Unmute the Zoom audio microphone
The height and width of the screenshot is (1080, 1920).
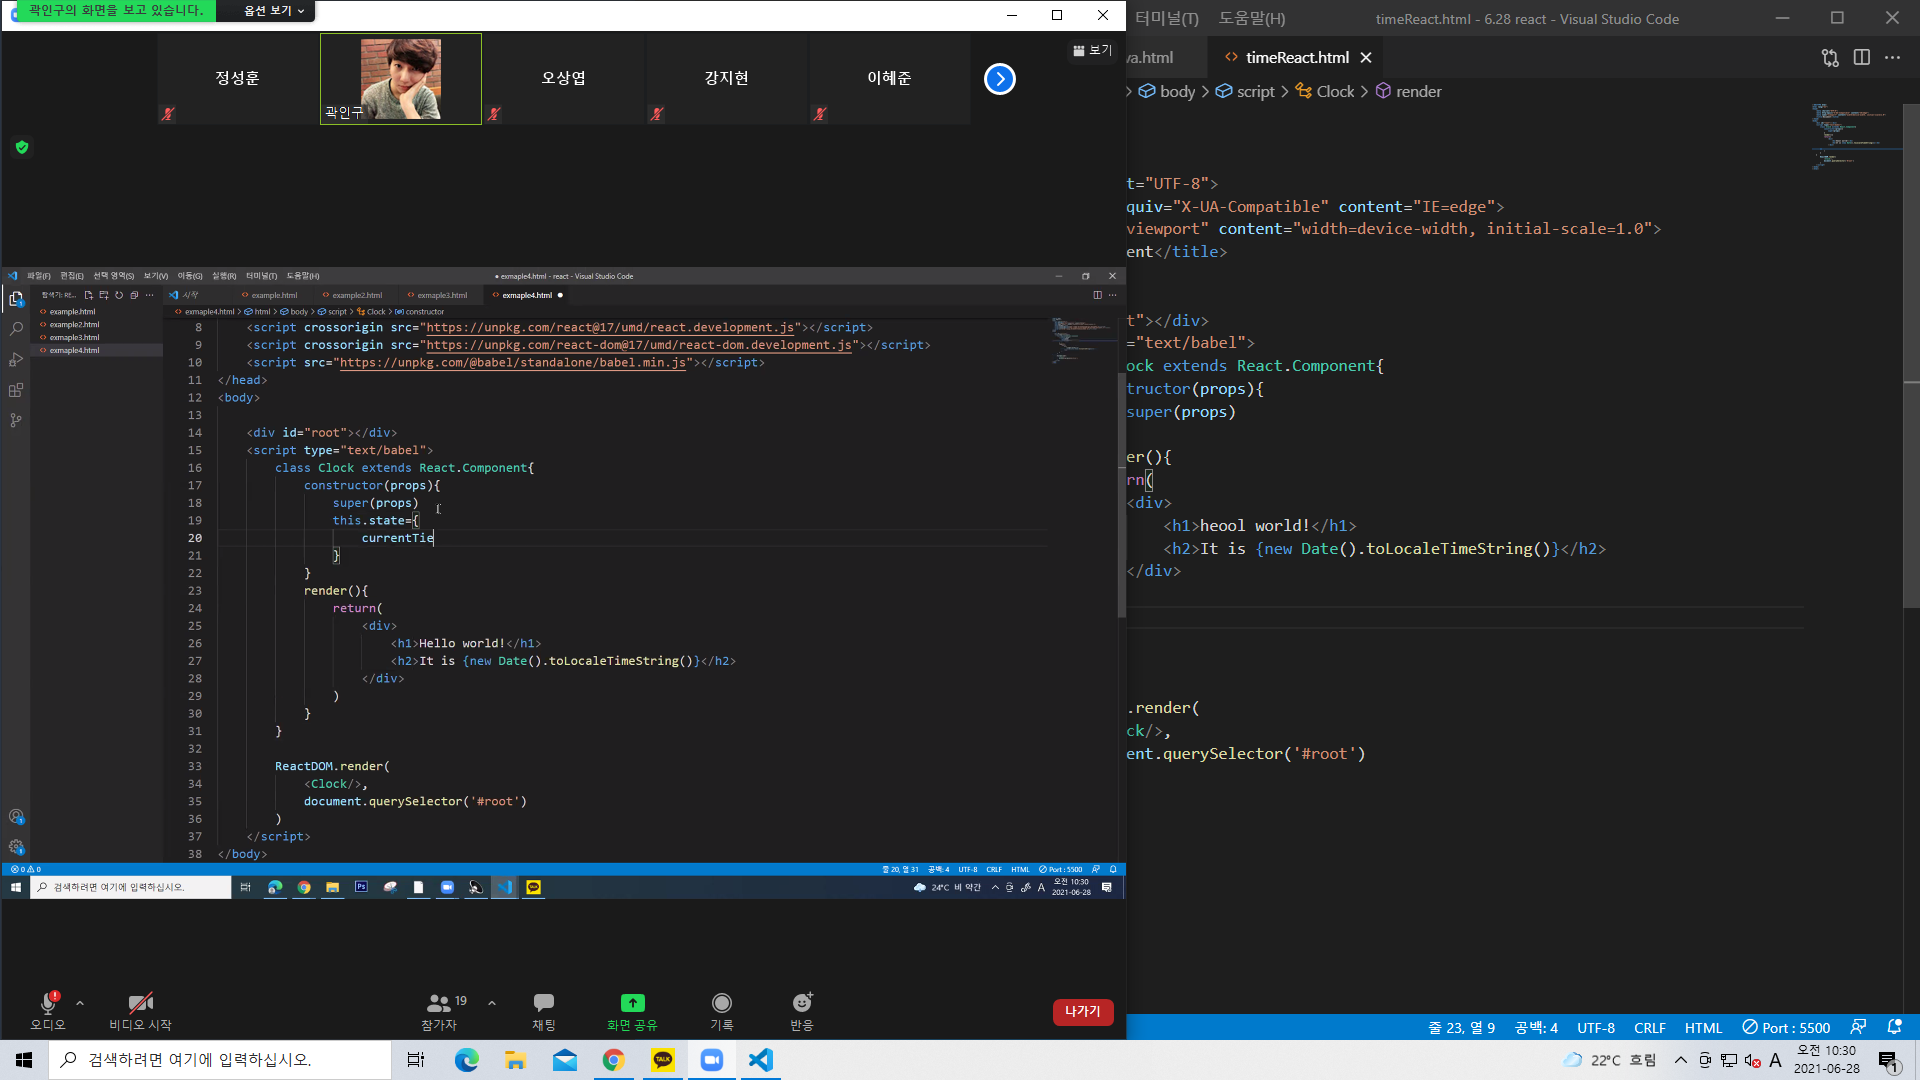coord(47,1002)
